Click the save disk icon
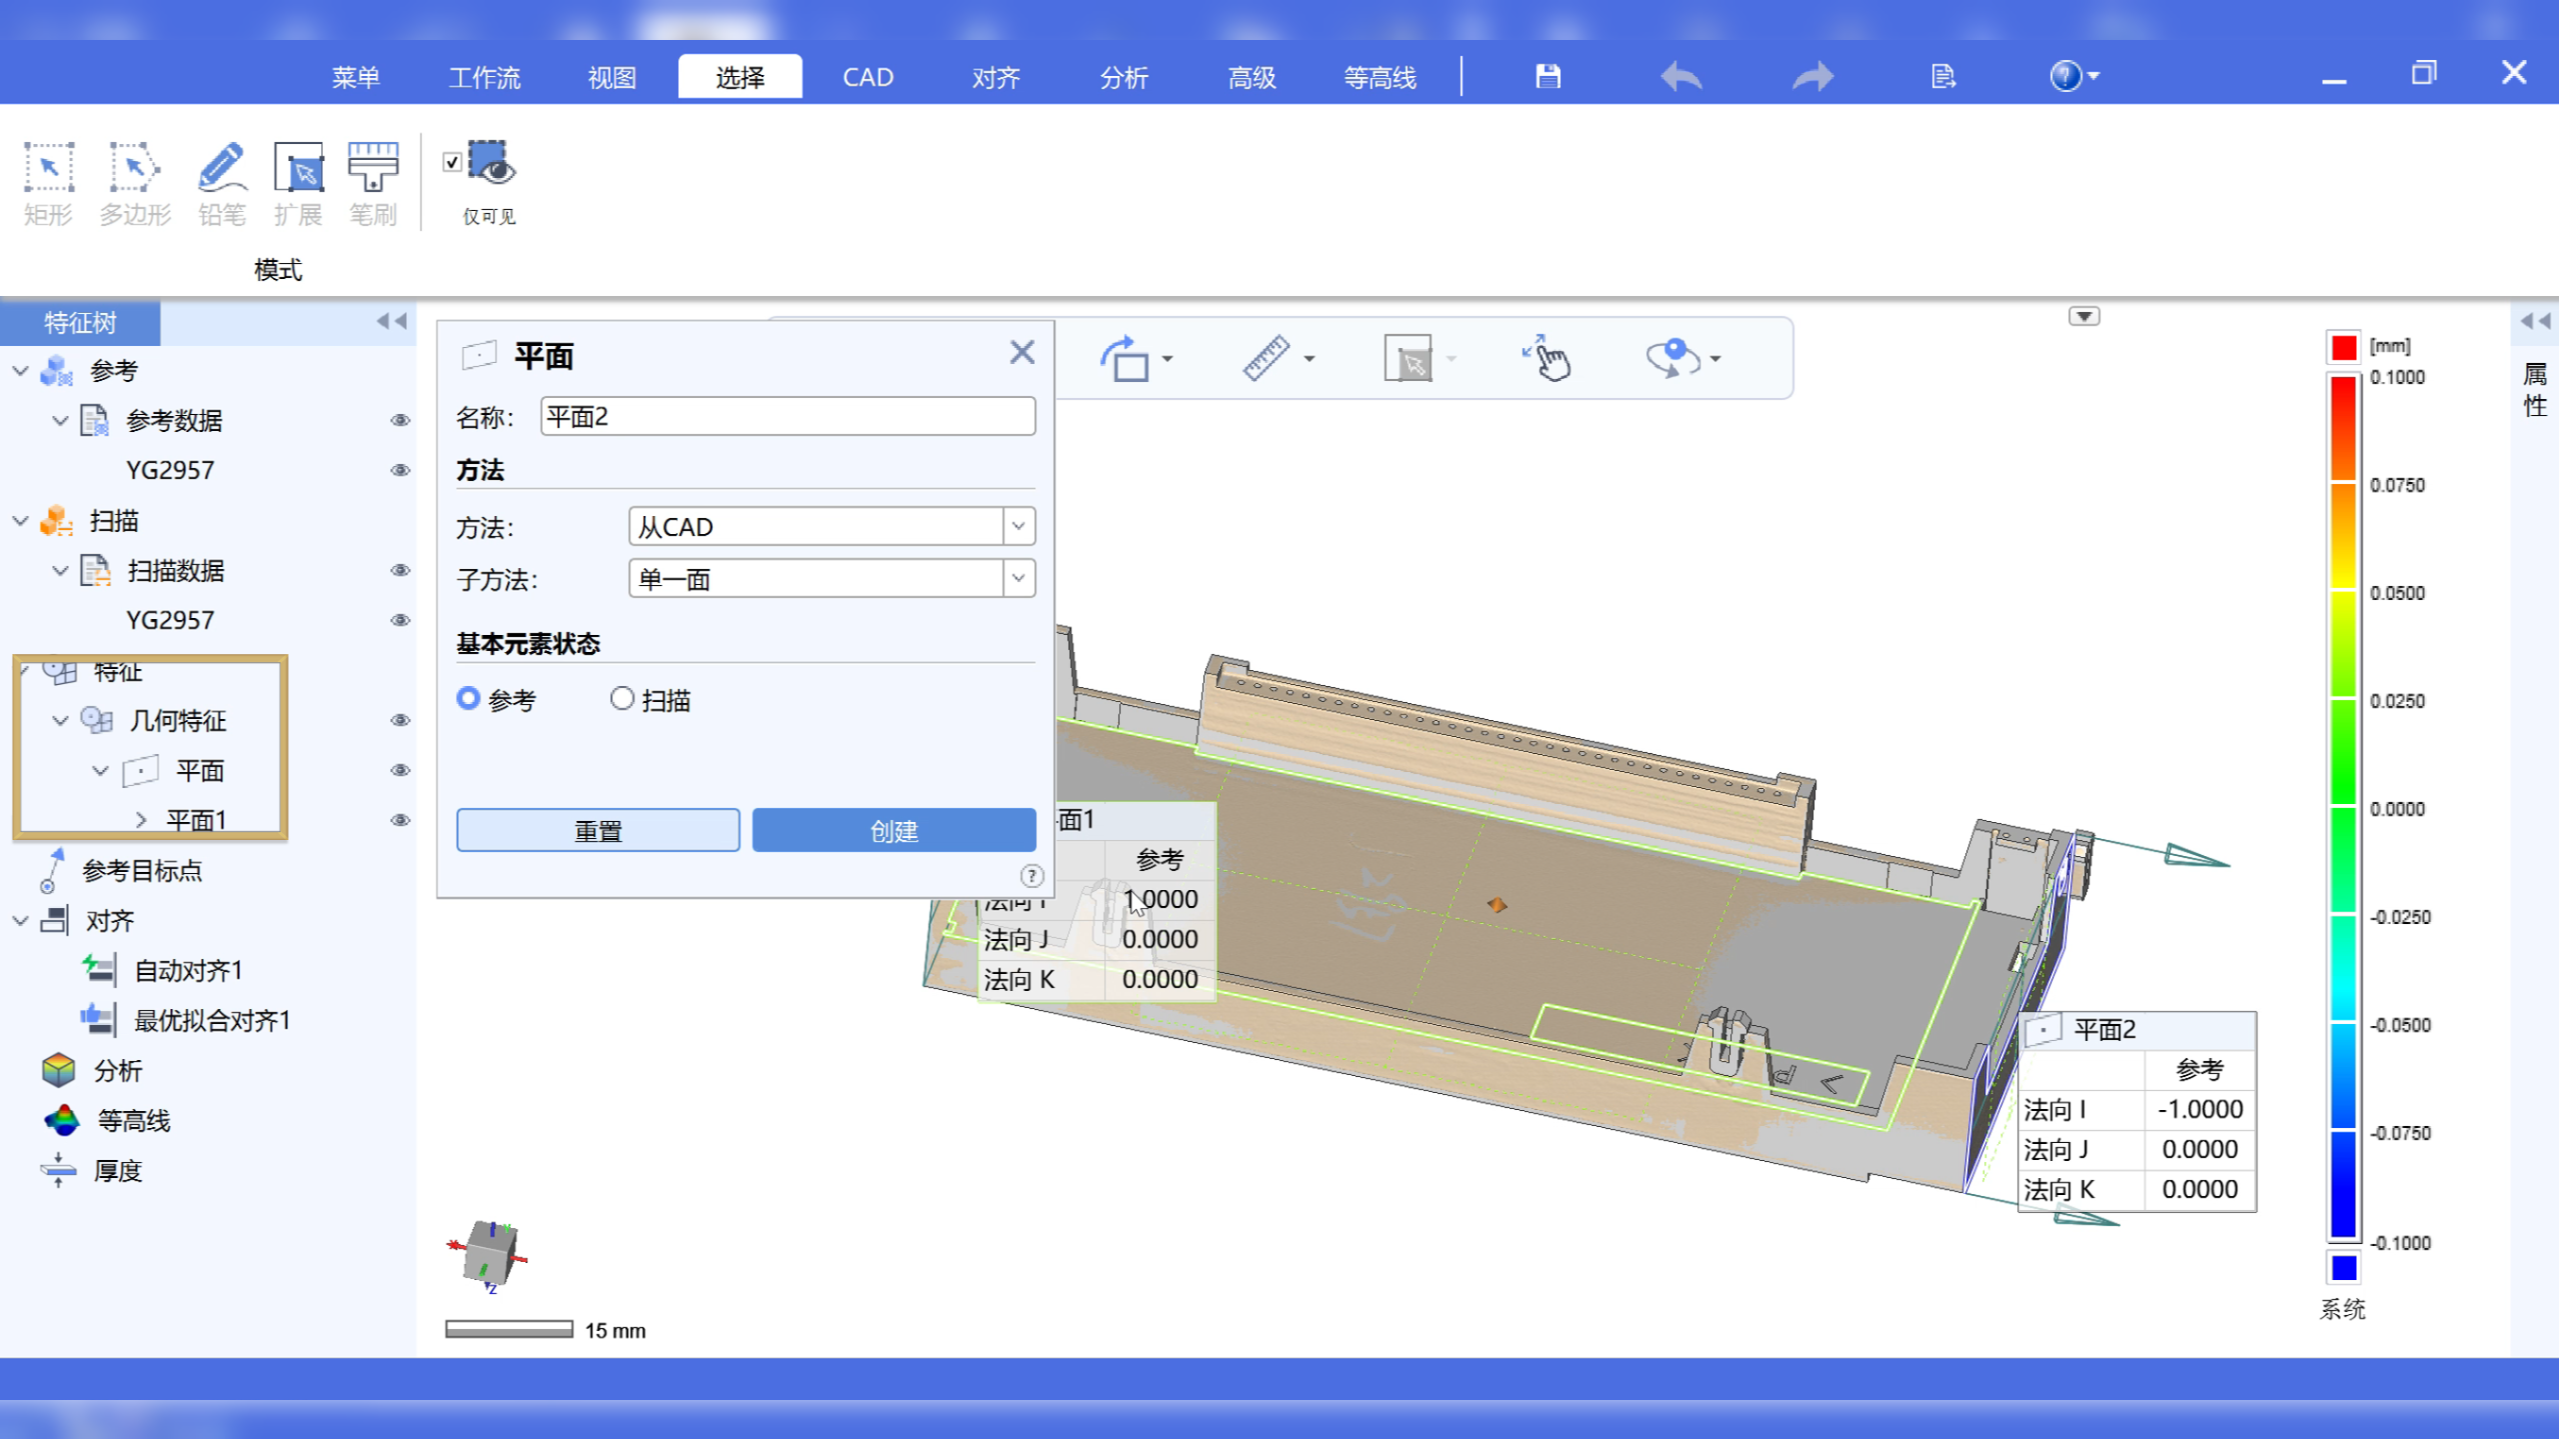Image resolution: width=2559 pixels, height=1439 pixels. [x=1548, y=76]
